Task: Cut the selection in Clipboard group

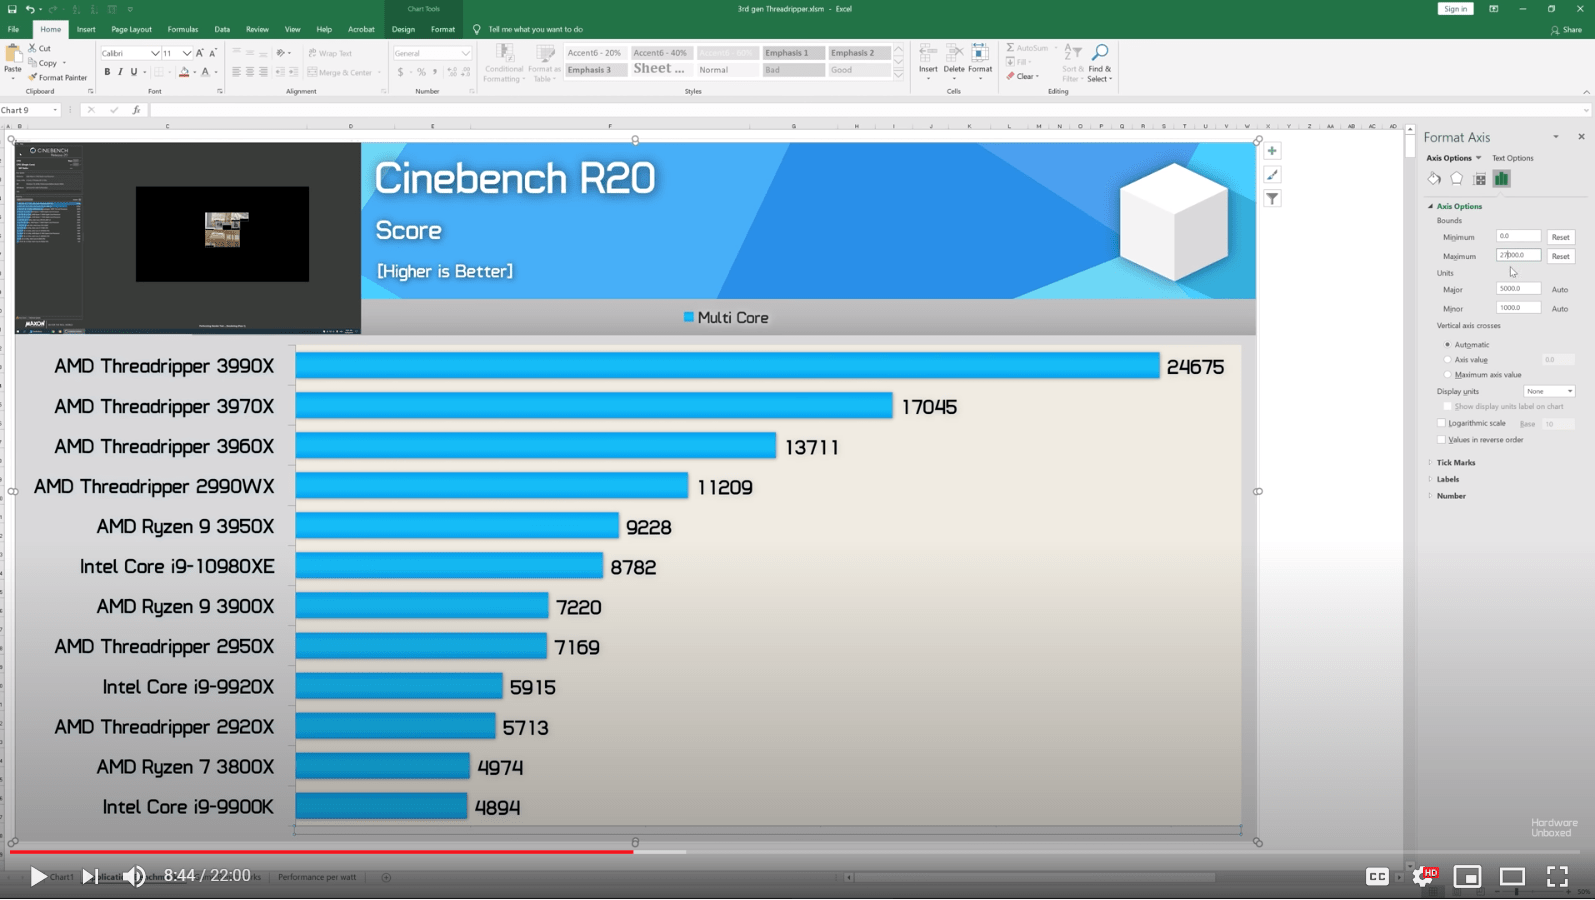Action: click(x=40, y=48)
